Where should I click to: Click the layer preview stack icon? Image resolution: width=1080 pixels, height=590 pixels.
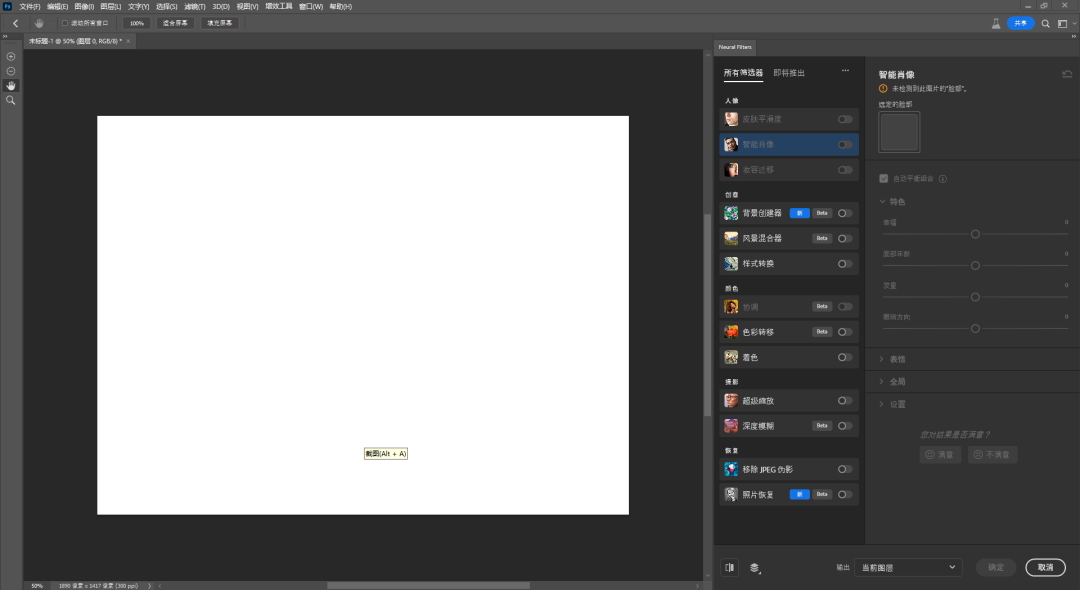pos(754,567)
